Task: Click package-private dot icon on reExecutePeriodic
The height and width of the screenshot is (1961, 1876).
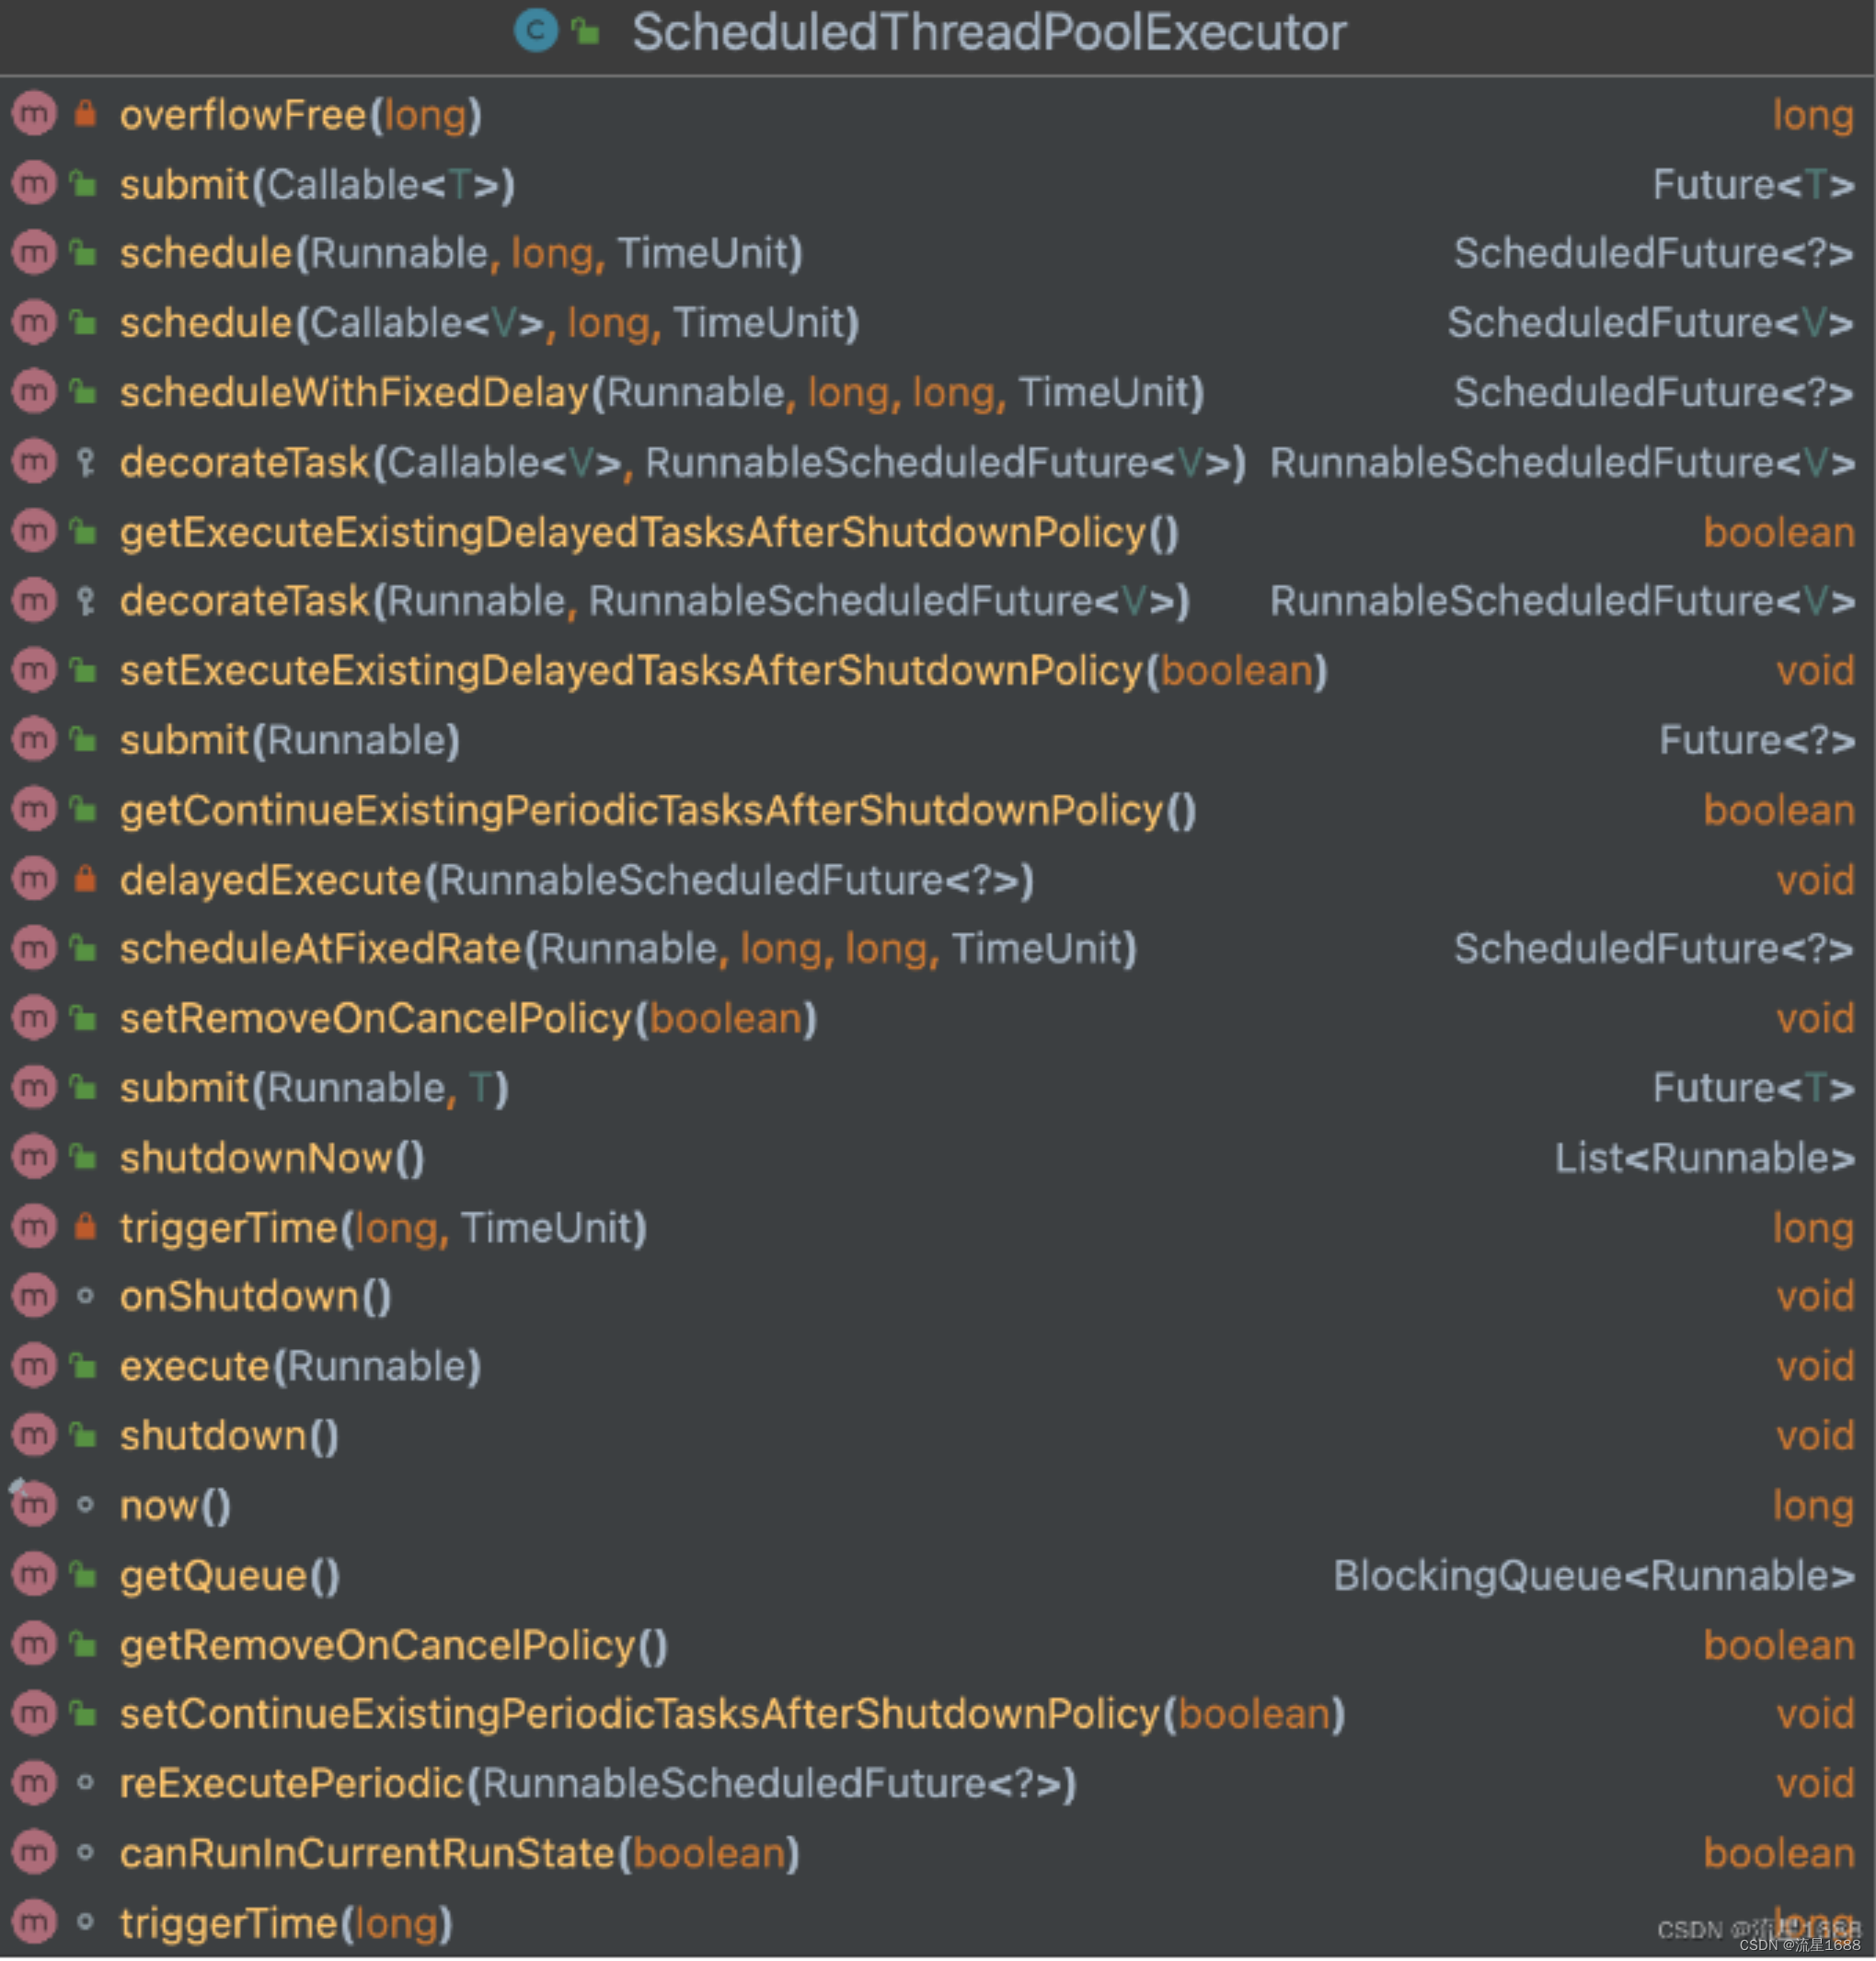Action: tap(85, 1783)
